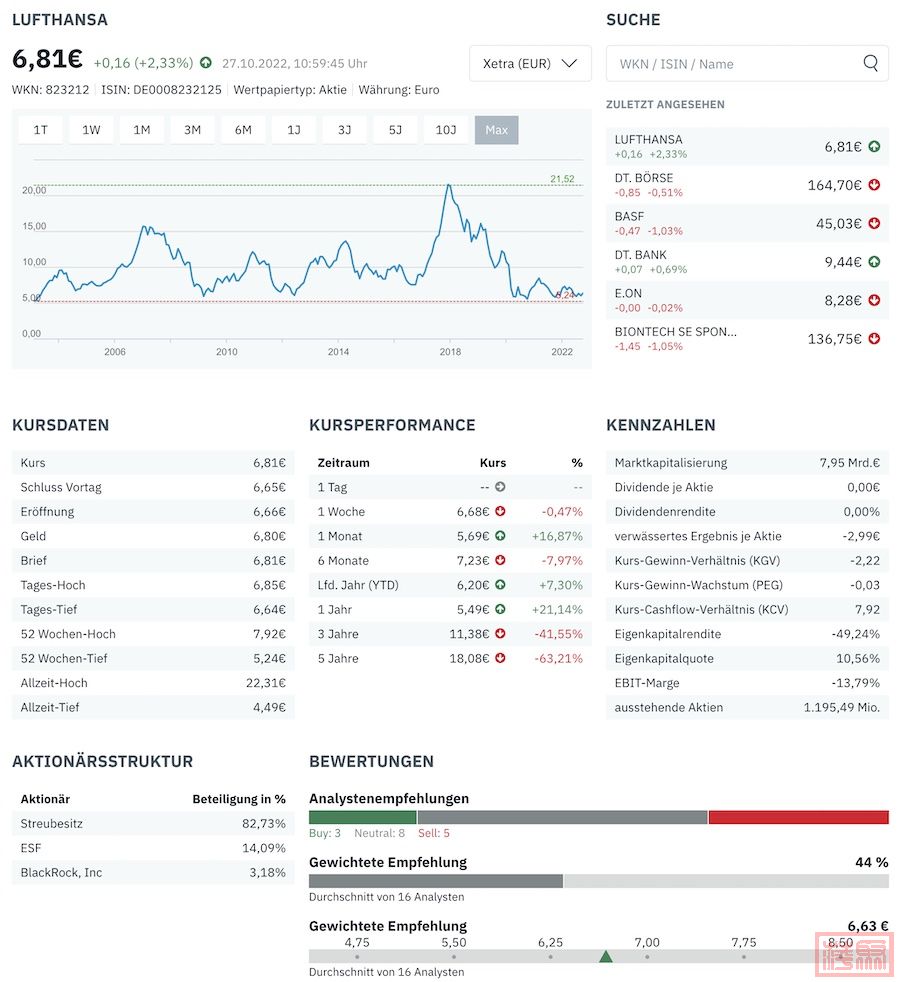Click the red down arrow for E.ON
Image resolution: width=900 pixels, height=982 pixels.
(874, 300)
